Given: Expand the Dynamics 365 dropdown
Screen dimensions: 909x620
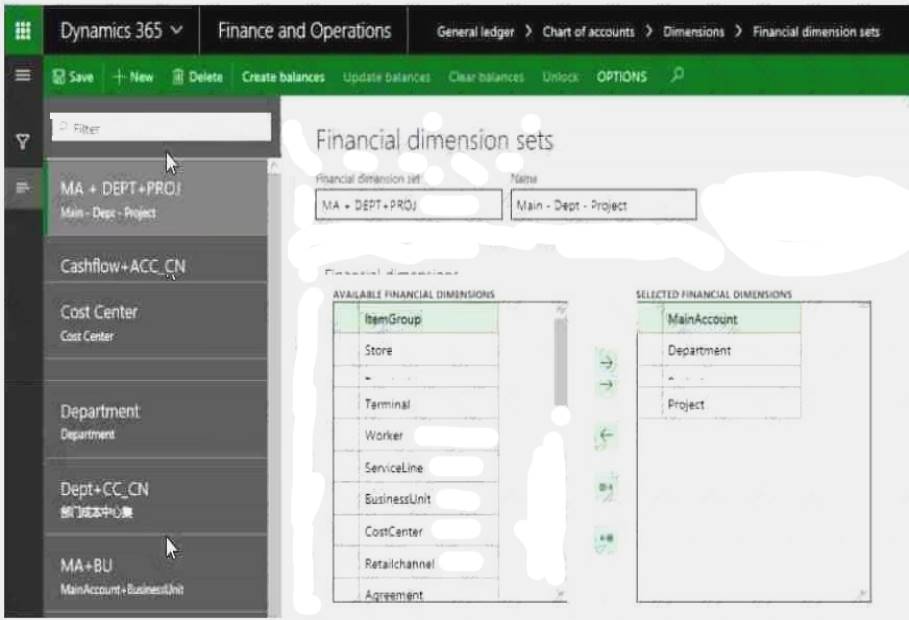Looking at the screenshot, I should (x=177, y=31).
